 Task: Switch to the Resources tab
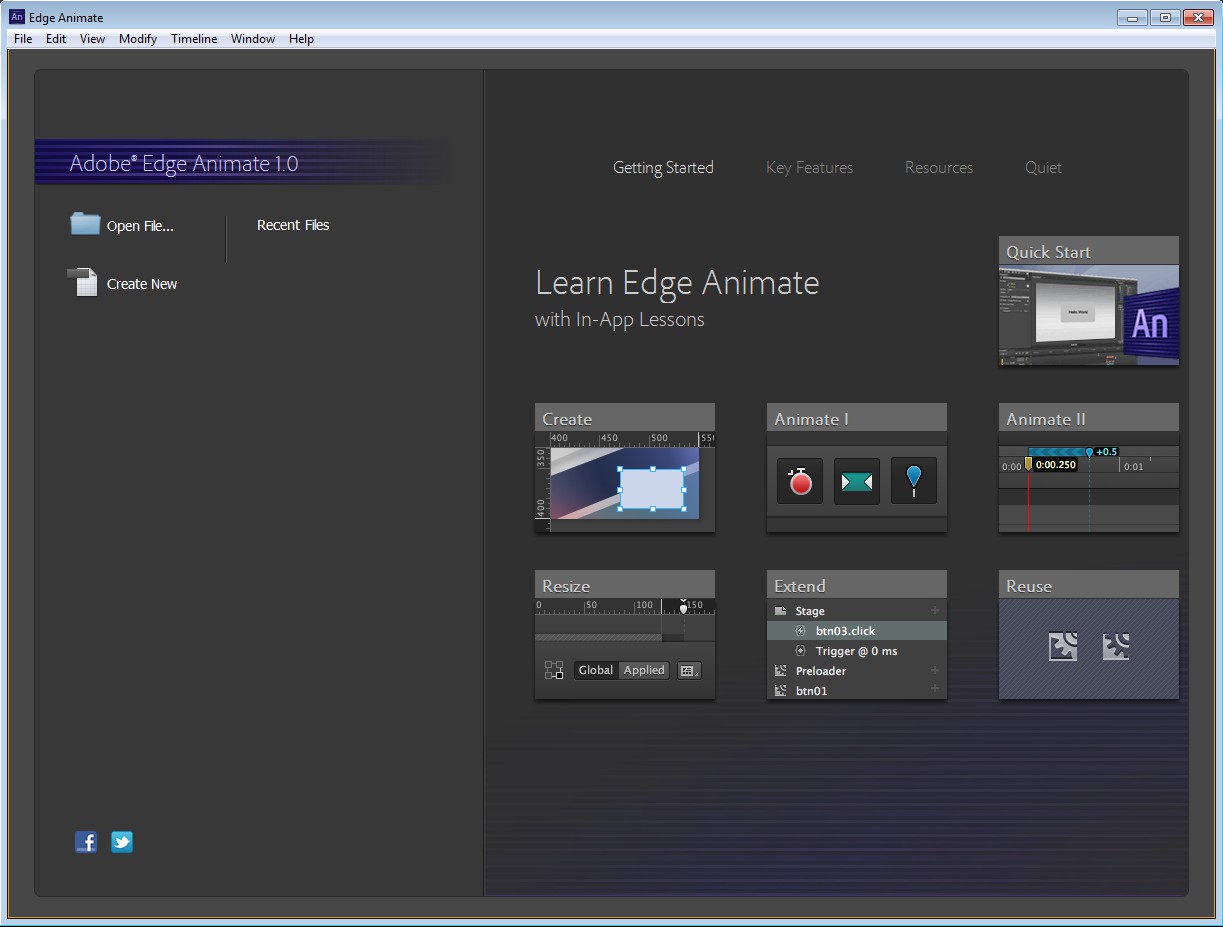(938, 168)
